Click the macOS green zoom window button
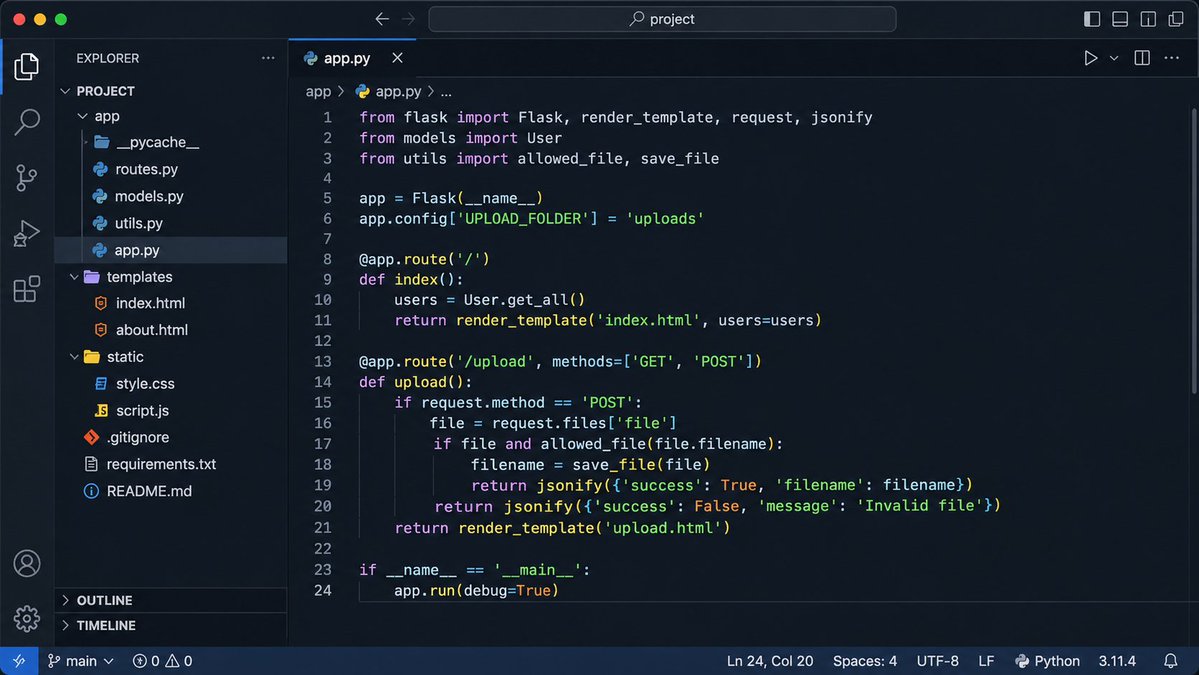Image resolution: width=1199 pixels, height=675 pixels. point(61,19)
